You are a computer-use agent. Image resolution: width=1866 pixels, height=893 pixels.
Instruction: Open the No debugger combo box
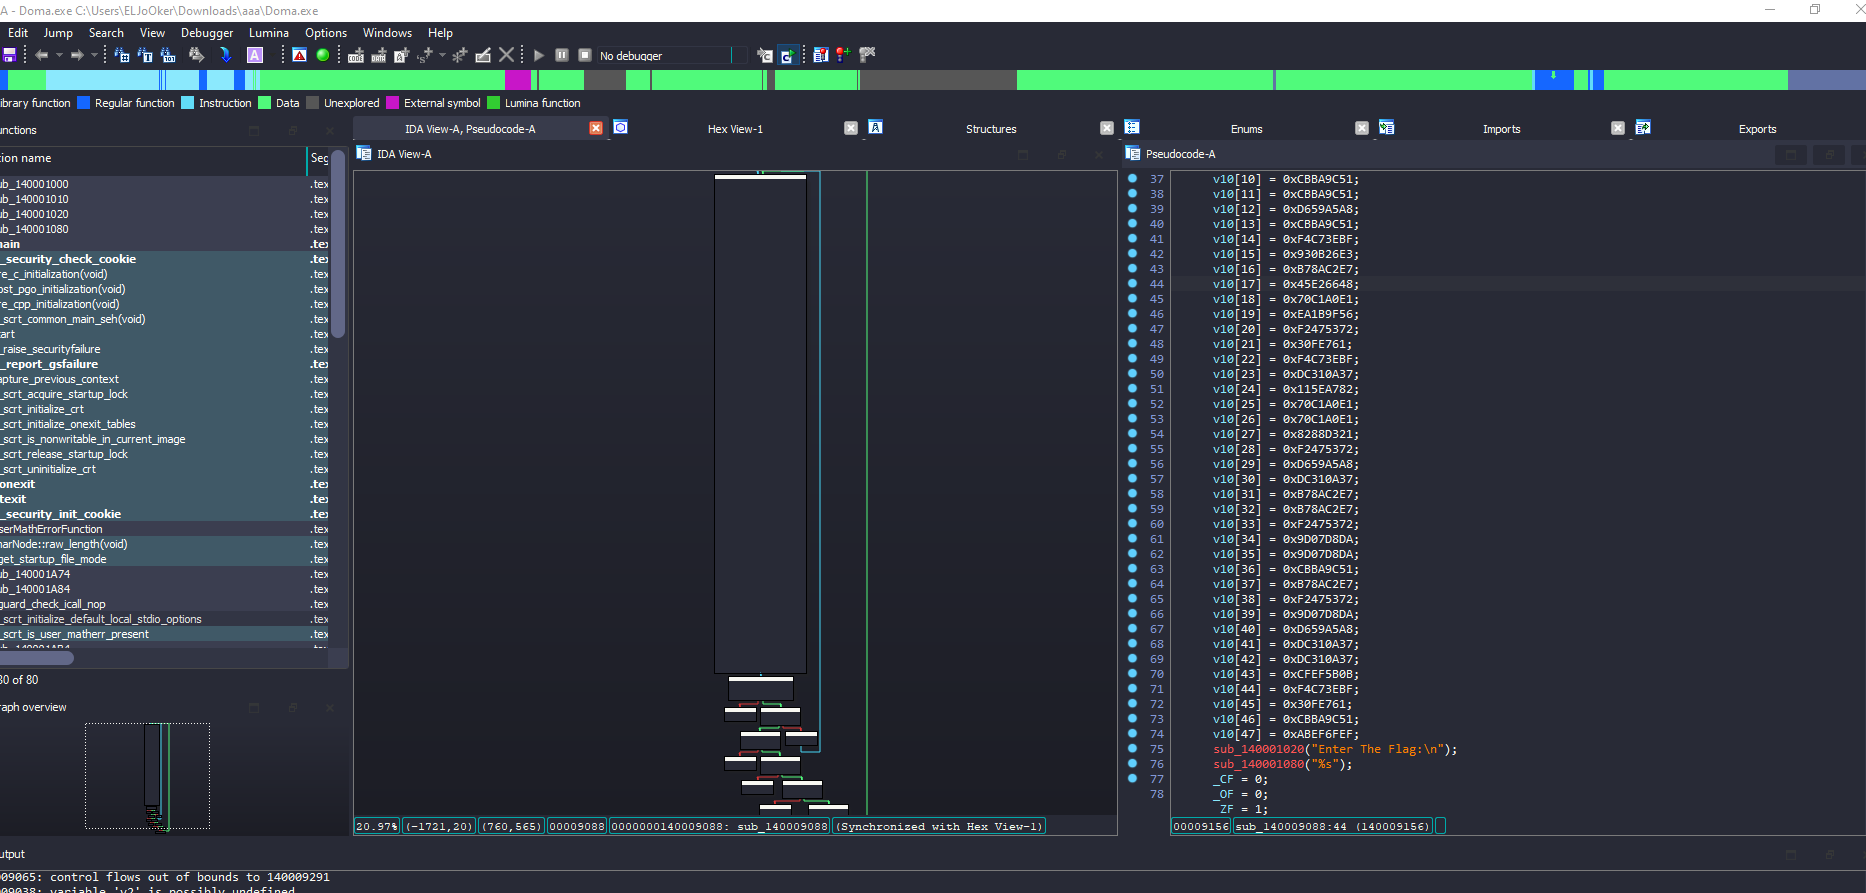click(x=665, y=56)
